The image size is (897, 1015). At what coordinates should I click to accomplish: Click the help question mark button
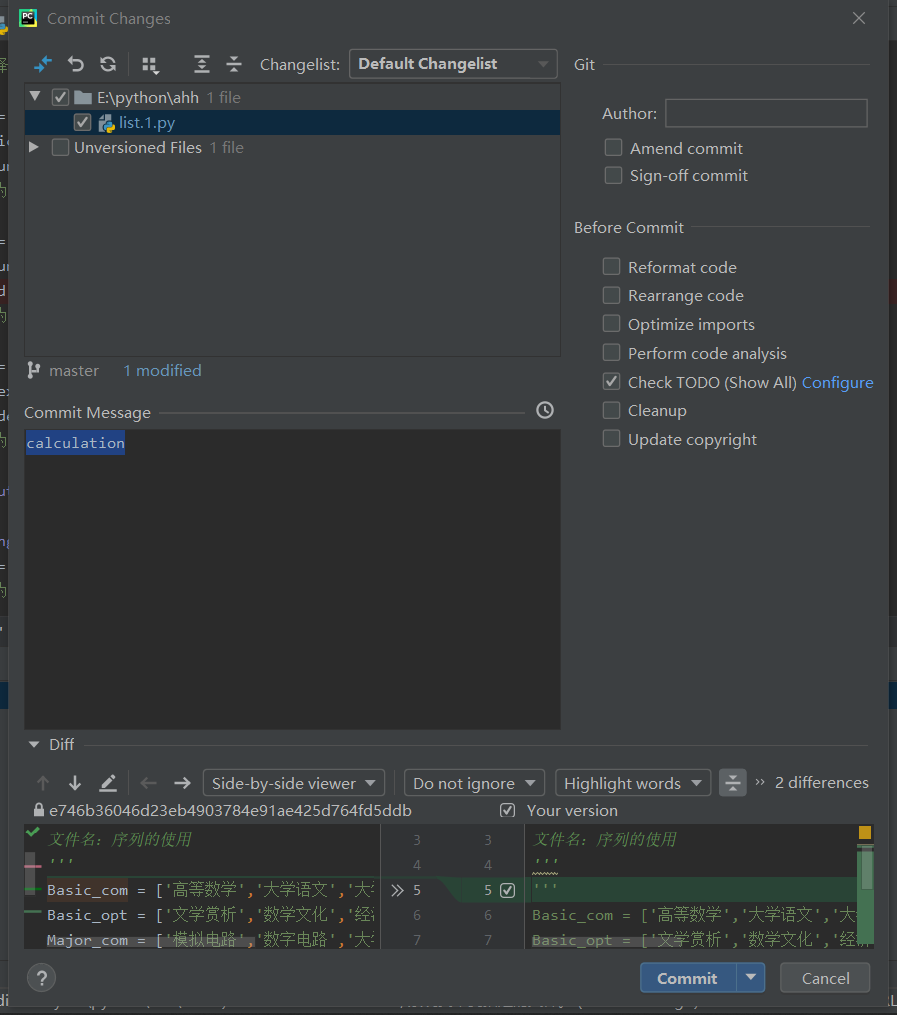point(41,977)
